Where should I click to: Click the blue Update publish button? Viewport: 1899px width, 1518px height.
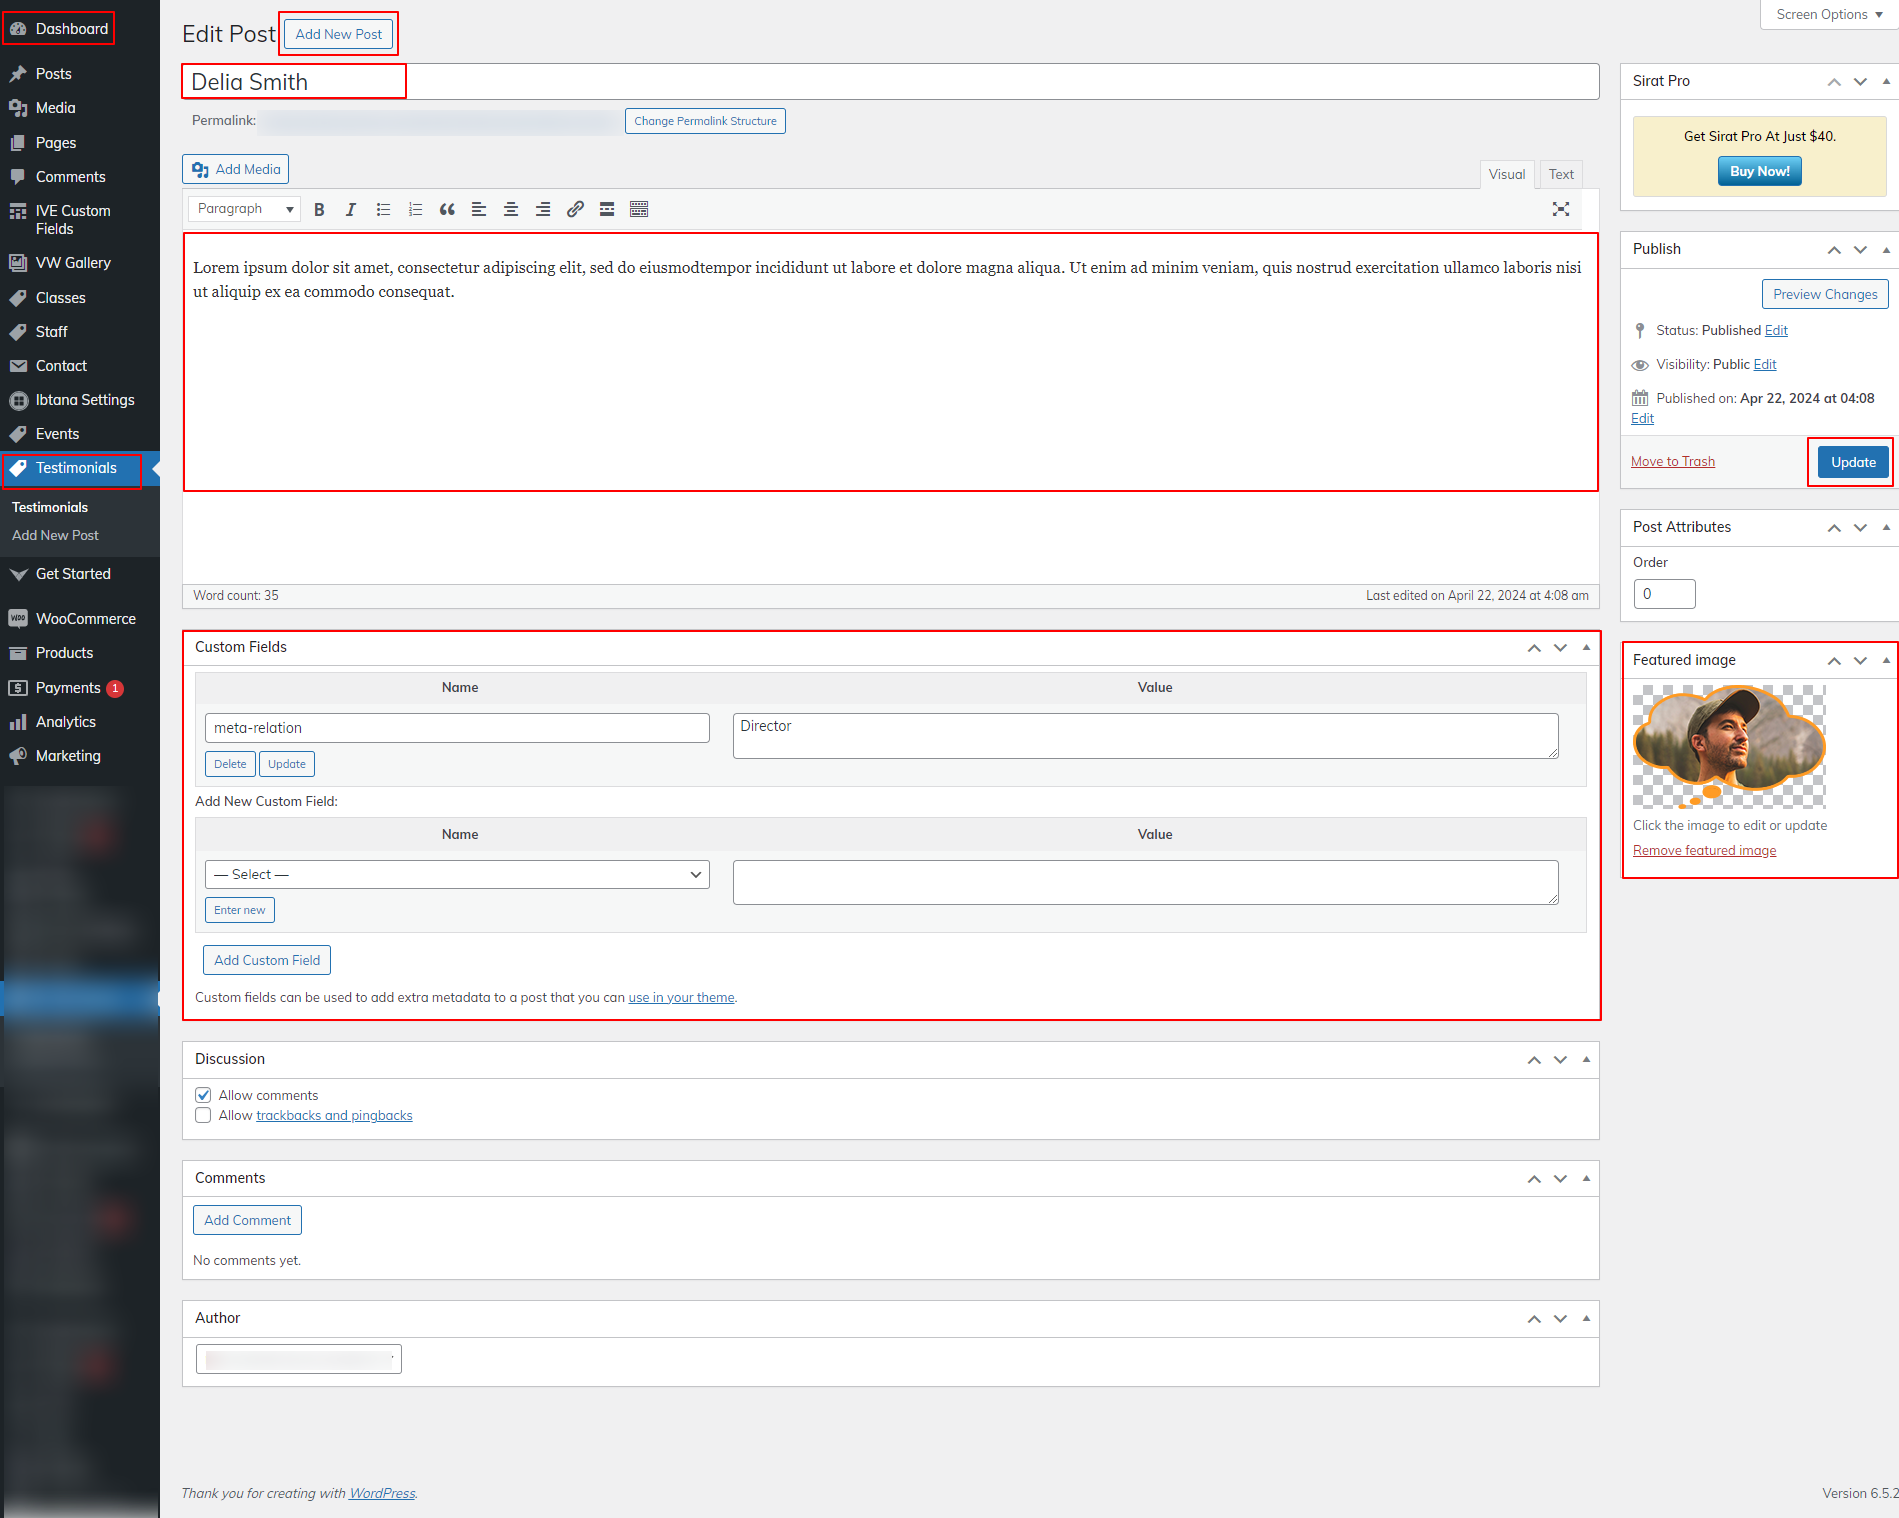[x=1852, y=462]
